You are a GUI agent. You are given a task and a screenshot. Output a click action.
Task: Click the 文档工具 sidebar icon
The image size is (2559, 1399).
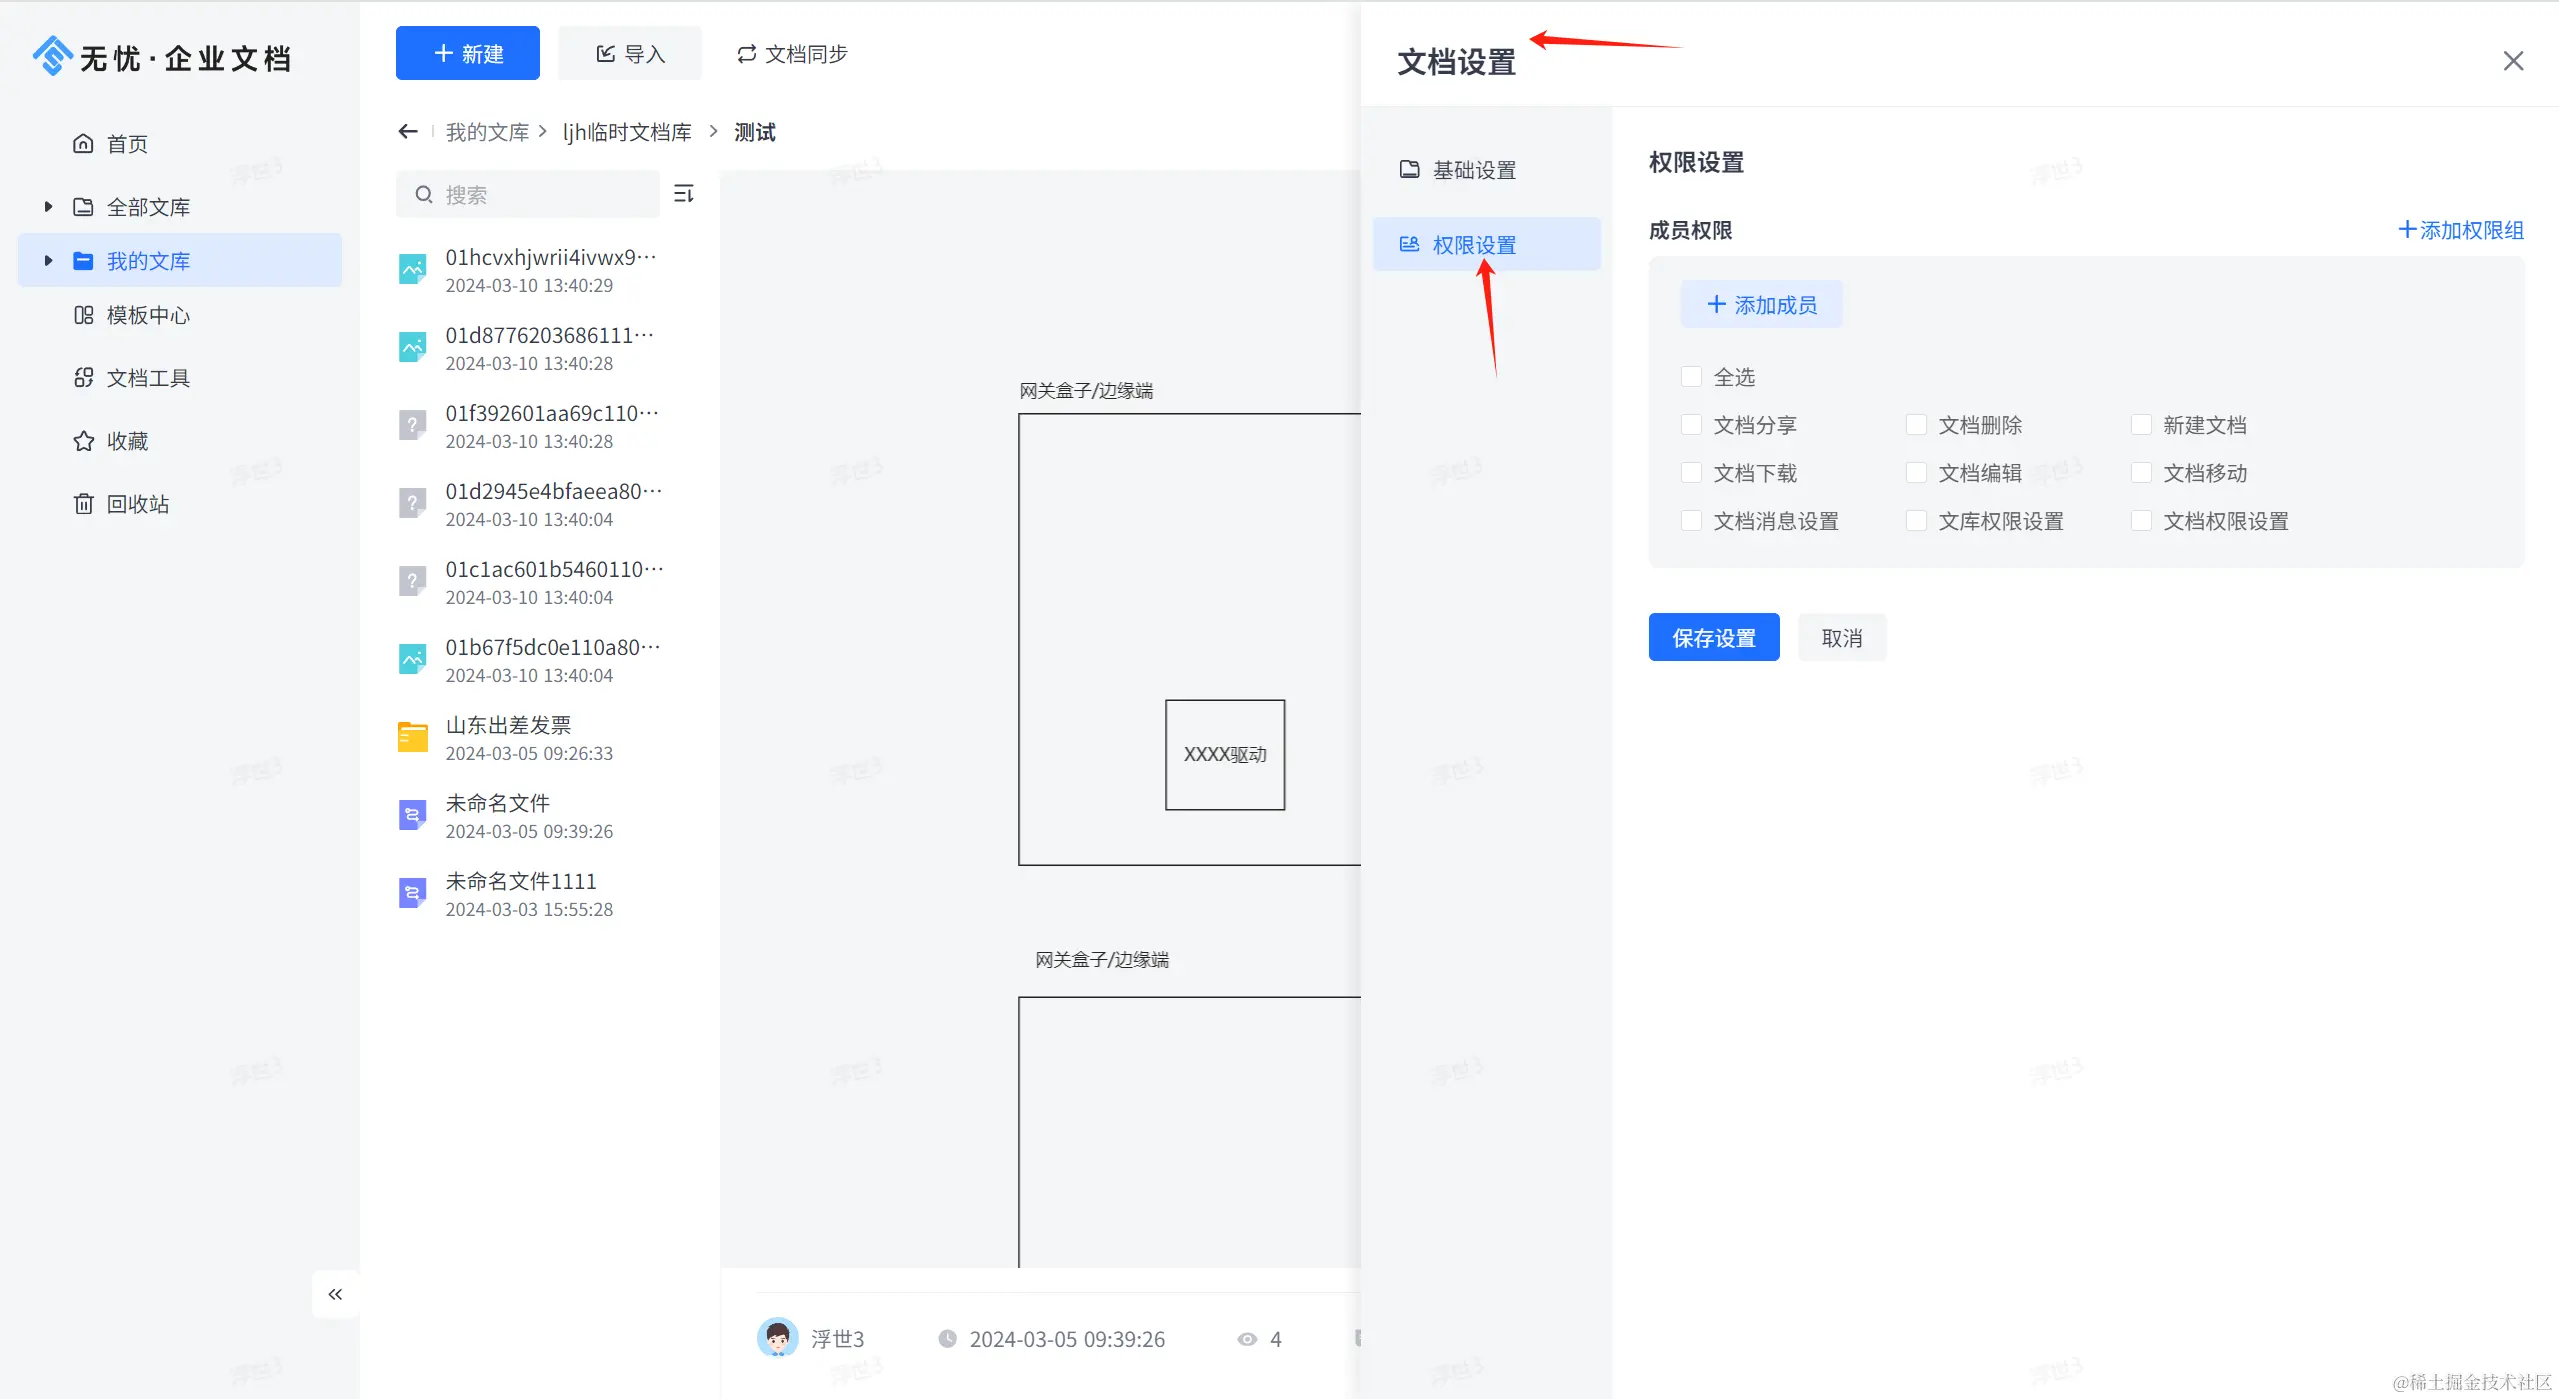point(83,378)
